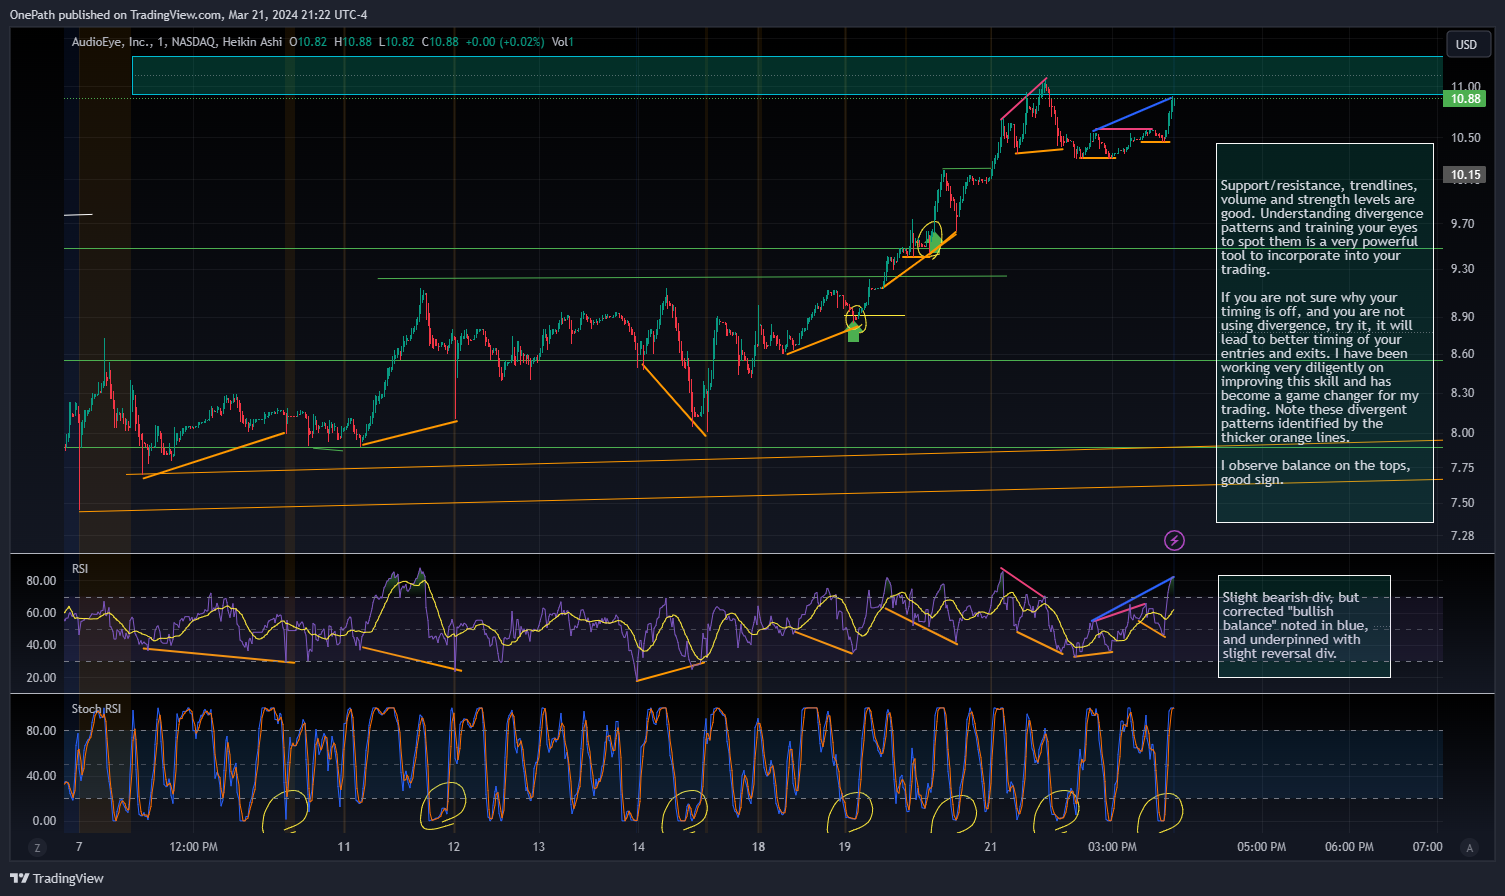Click the 06:00 PM time axis label
The height and width of the screenshot is (896, 1505).
coord(1350,847)
